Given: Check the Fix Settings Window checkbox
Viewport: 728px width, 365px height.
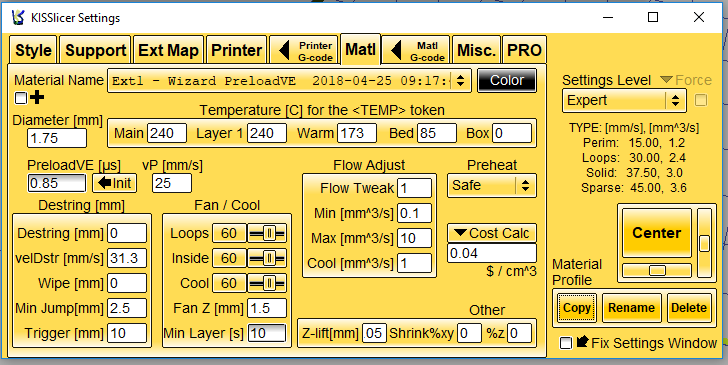Looking at the screenshot, I should pos(566,343).
